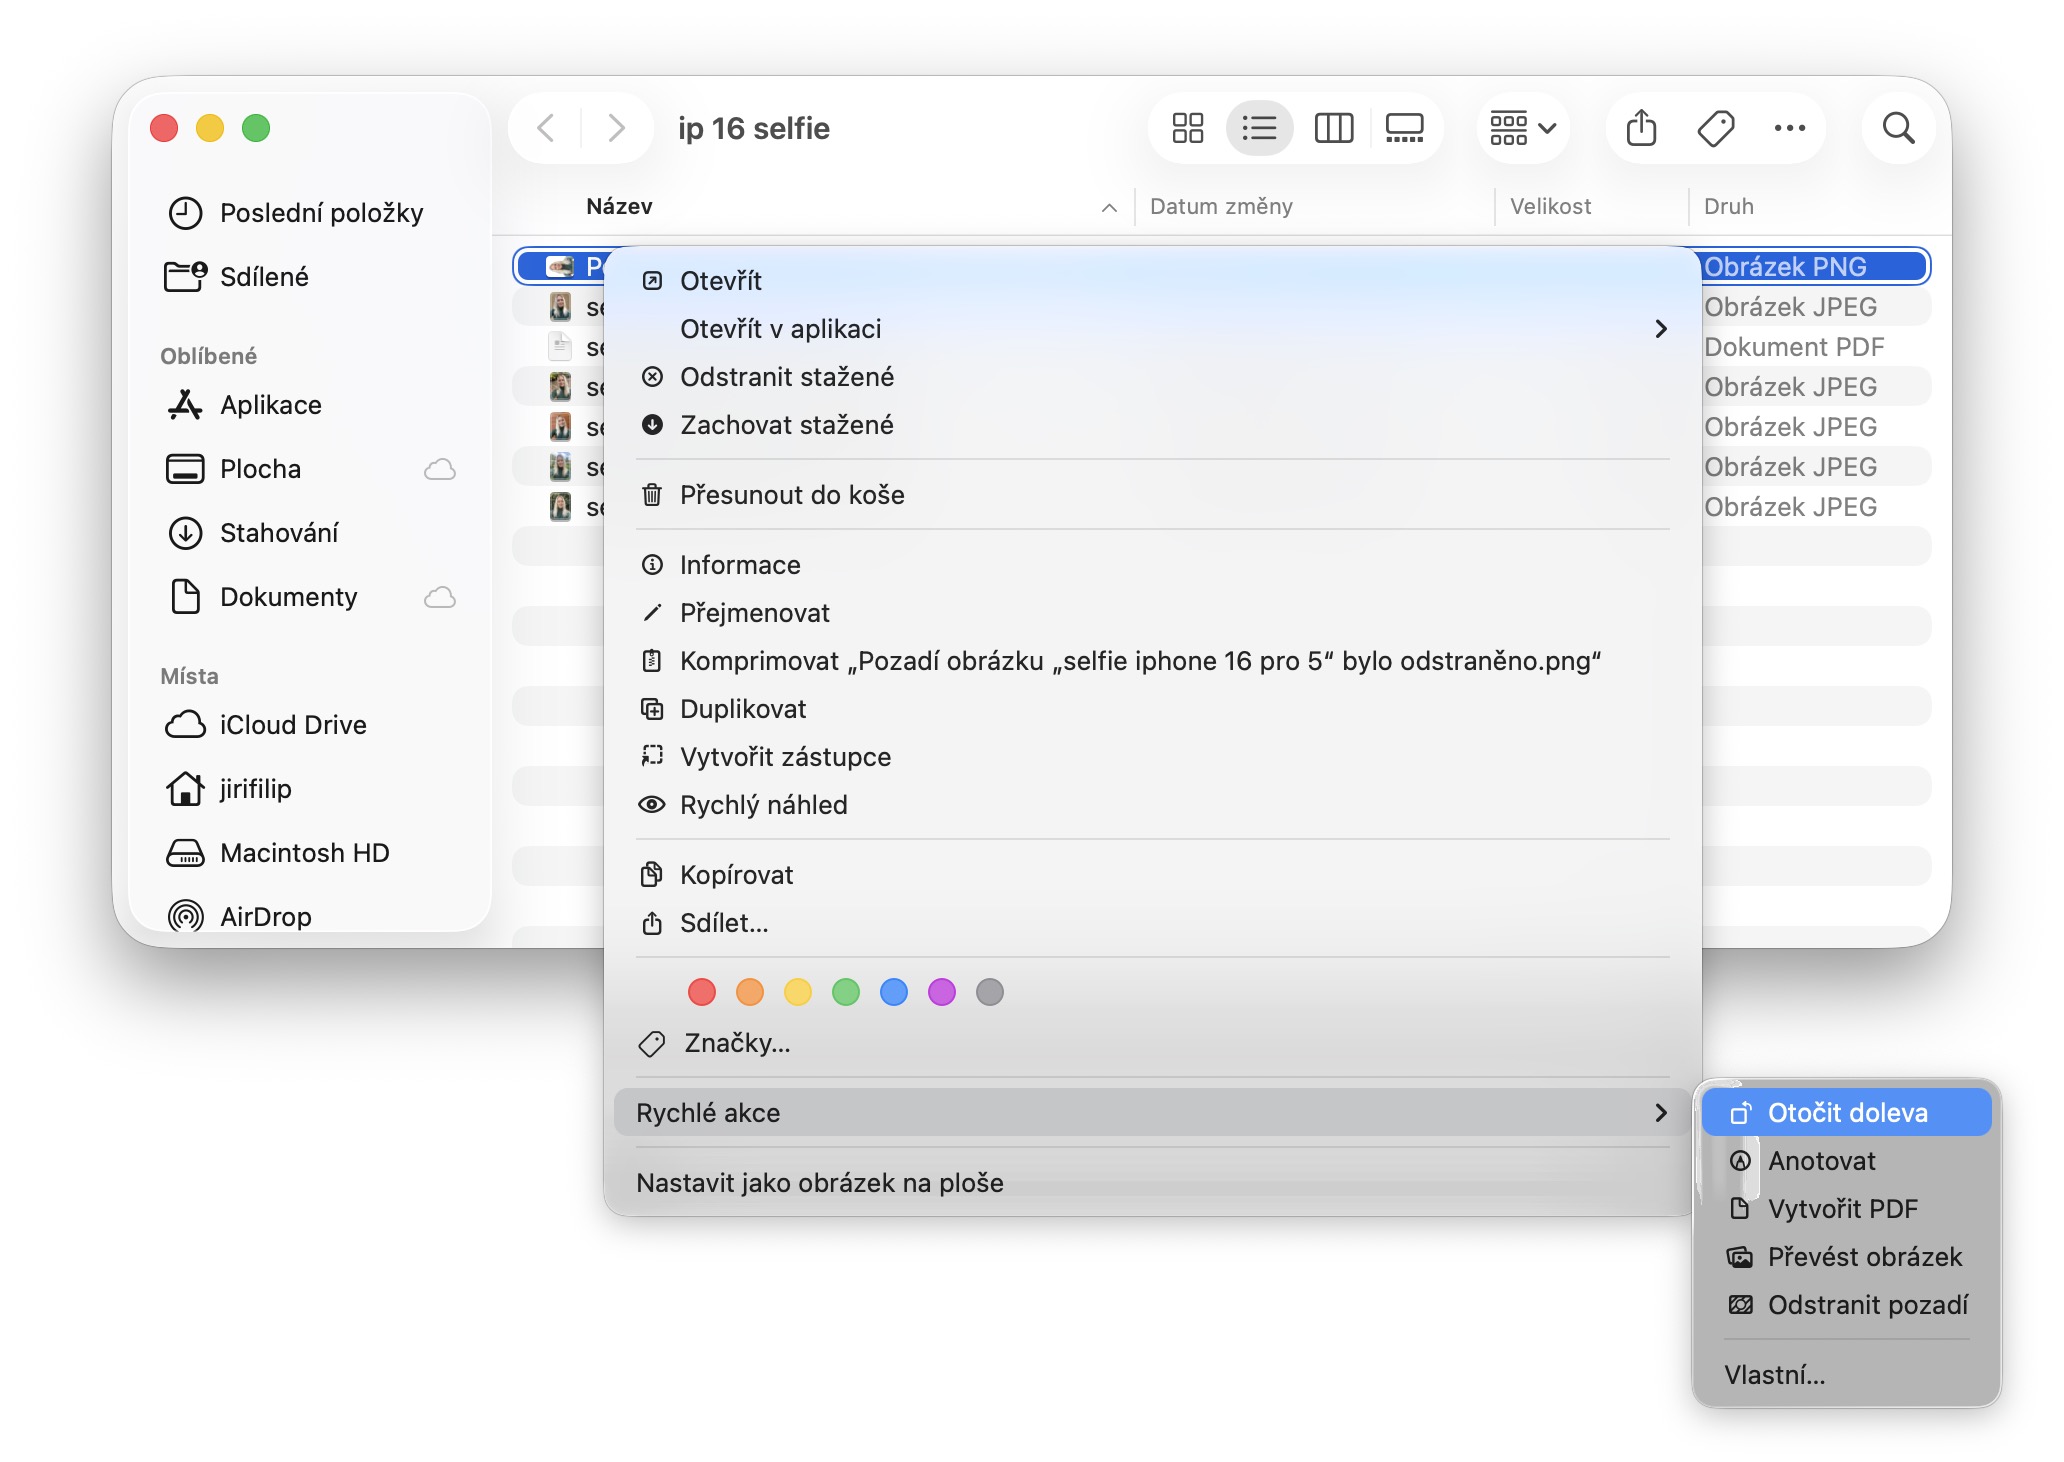Image resolution: width=2064 pixels, height=1462 pixels.
Task: Sort by Datum změny column header
Action: tap(1221, 207)
